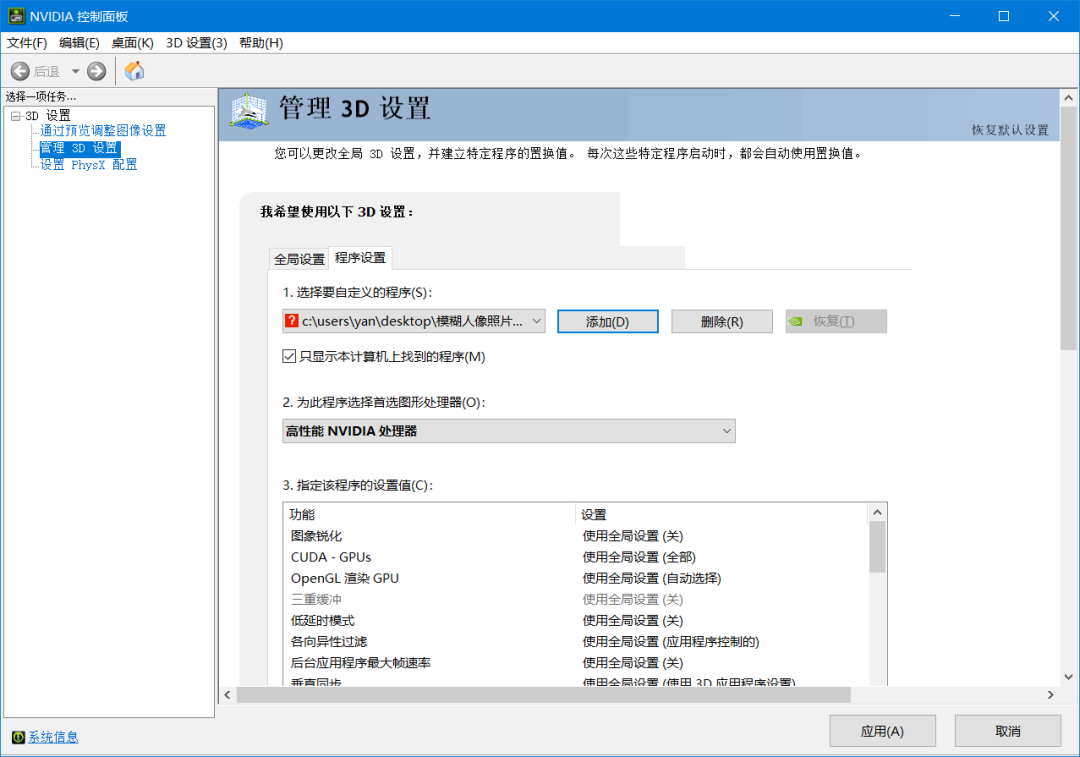Click the settings list scrollbar thumb
Image resolution: width=1080 pixels, height=757 pixels.
click(877, 547)
